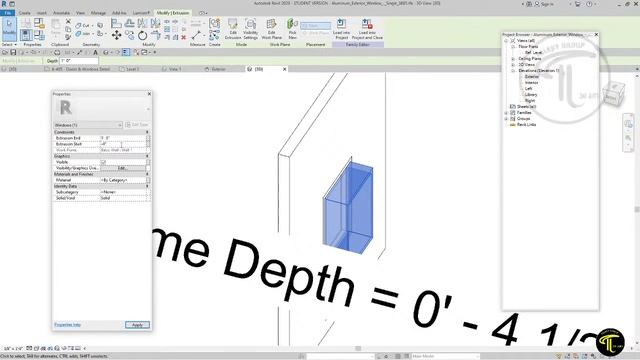The width and height of the screenshot is (640, 360).
Task: Open the Insert ribbon tab
Action: [x=42, y=13]
